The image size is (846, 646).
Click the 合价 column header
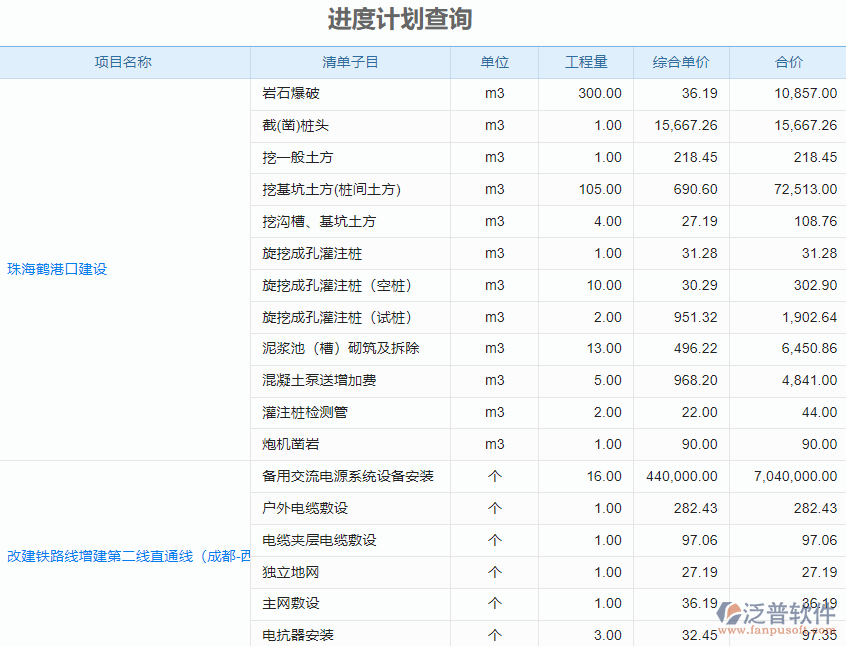tap(788, 61)
